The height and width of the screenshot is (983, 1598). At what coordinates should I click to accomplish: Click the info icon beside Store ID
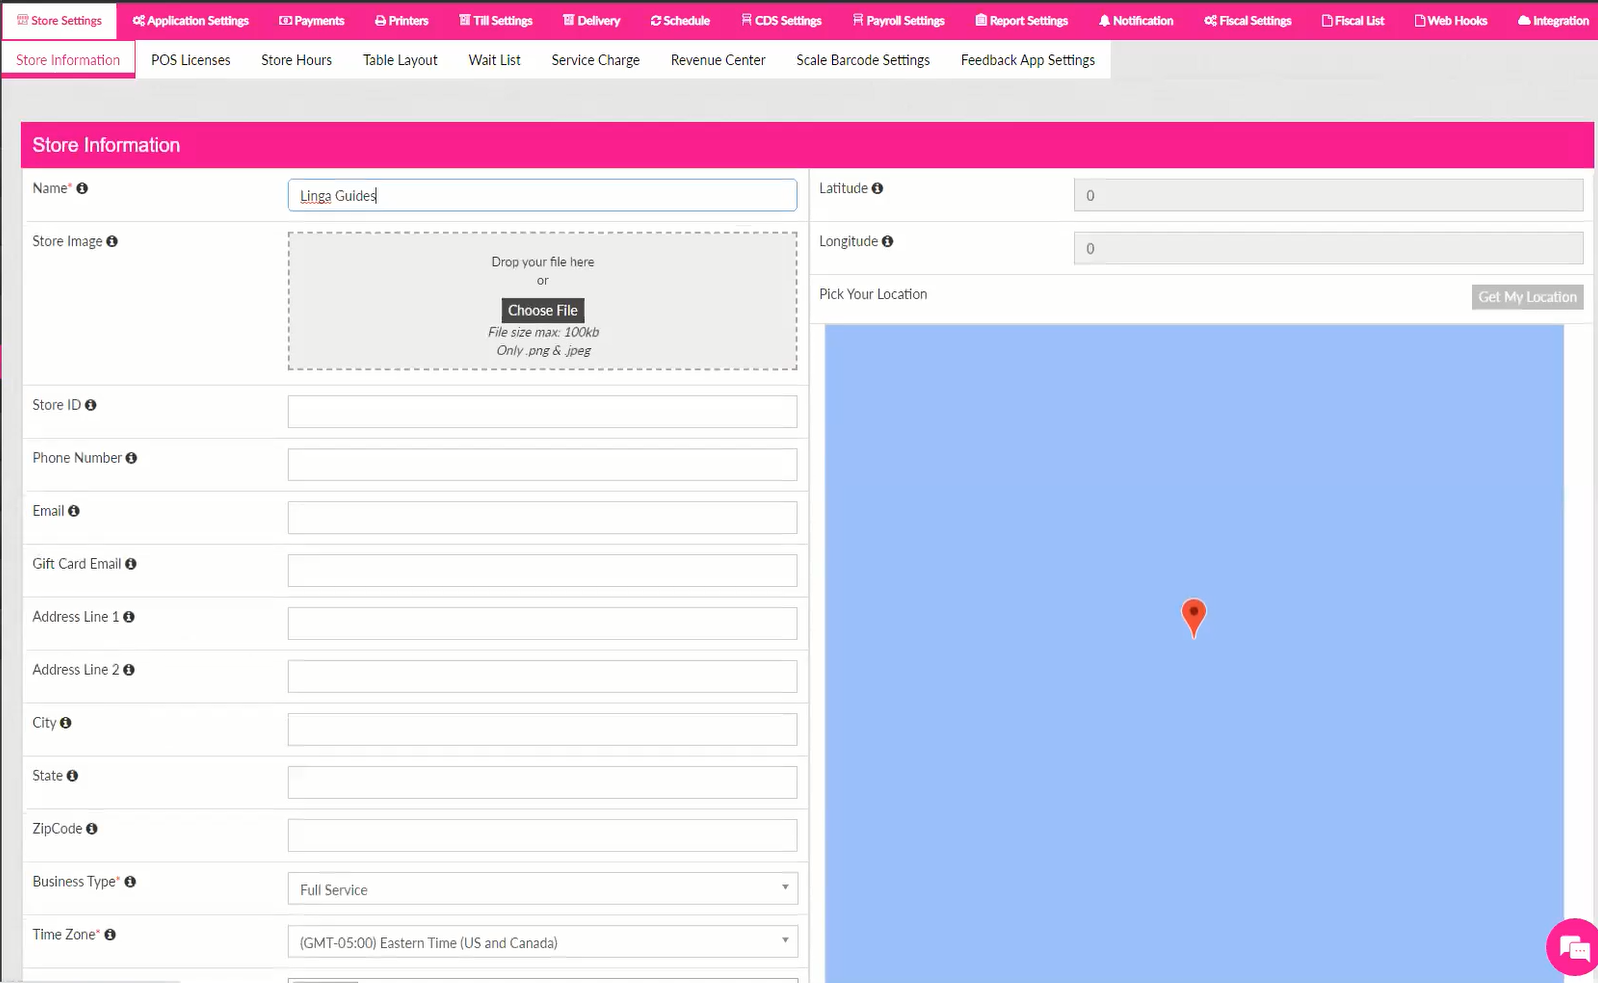91,405
